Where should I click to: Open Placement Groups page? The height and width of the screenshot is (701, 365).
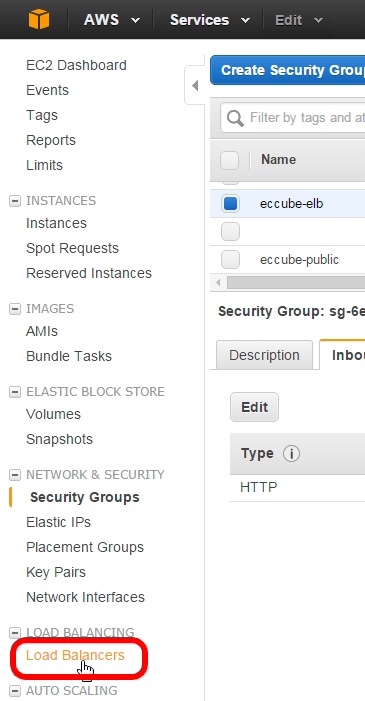(85, 547)
